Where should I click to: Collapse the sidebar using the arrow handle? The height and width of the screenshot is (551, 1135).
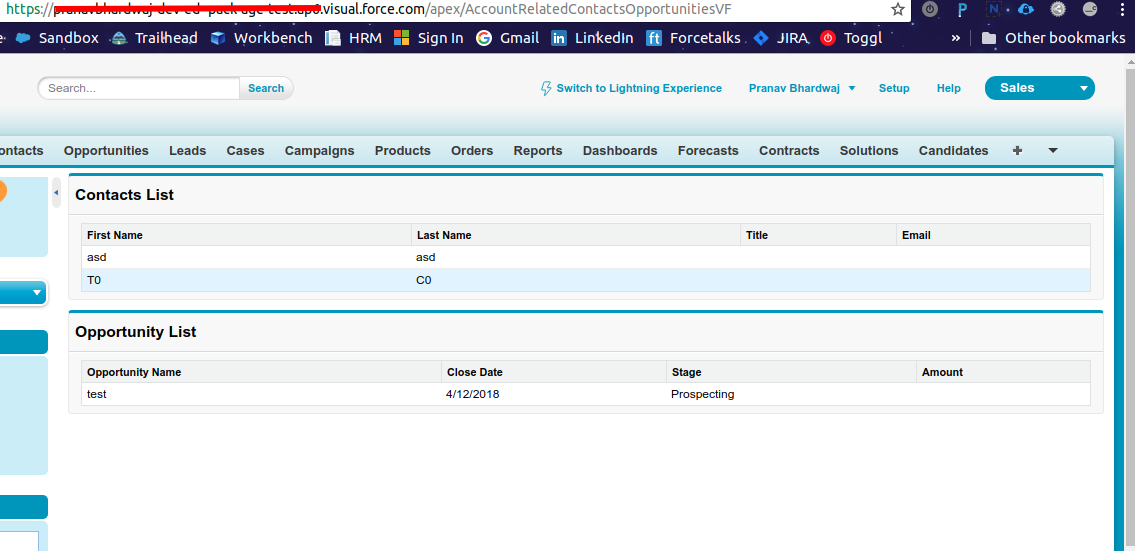tap(56, 192)
